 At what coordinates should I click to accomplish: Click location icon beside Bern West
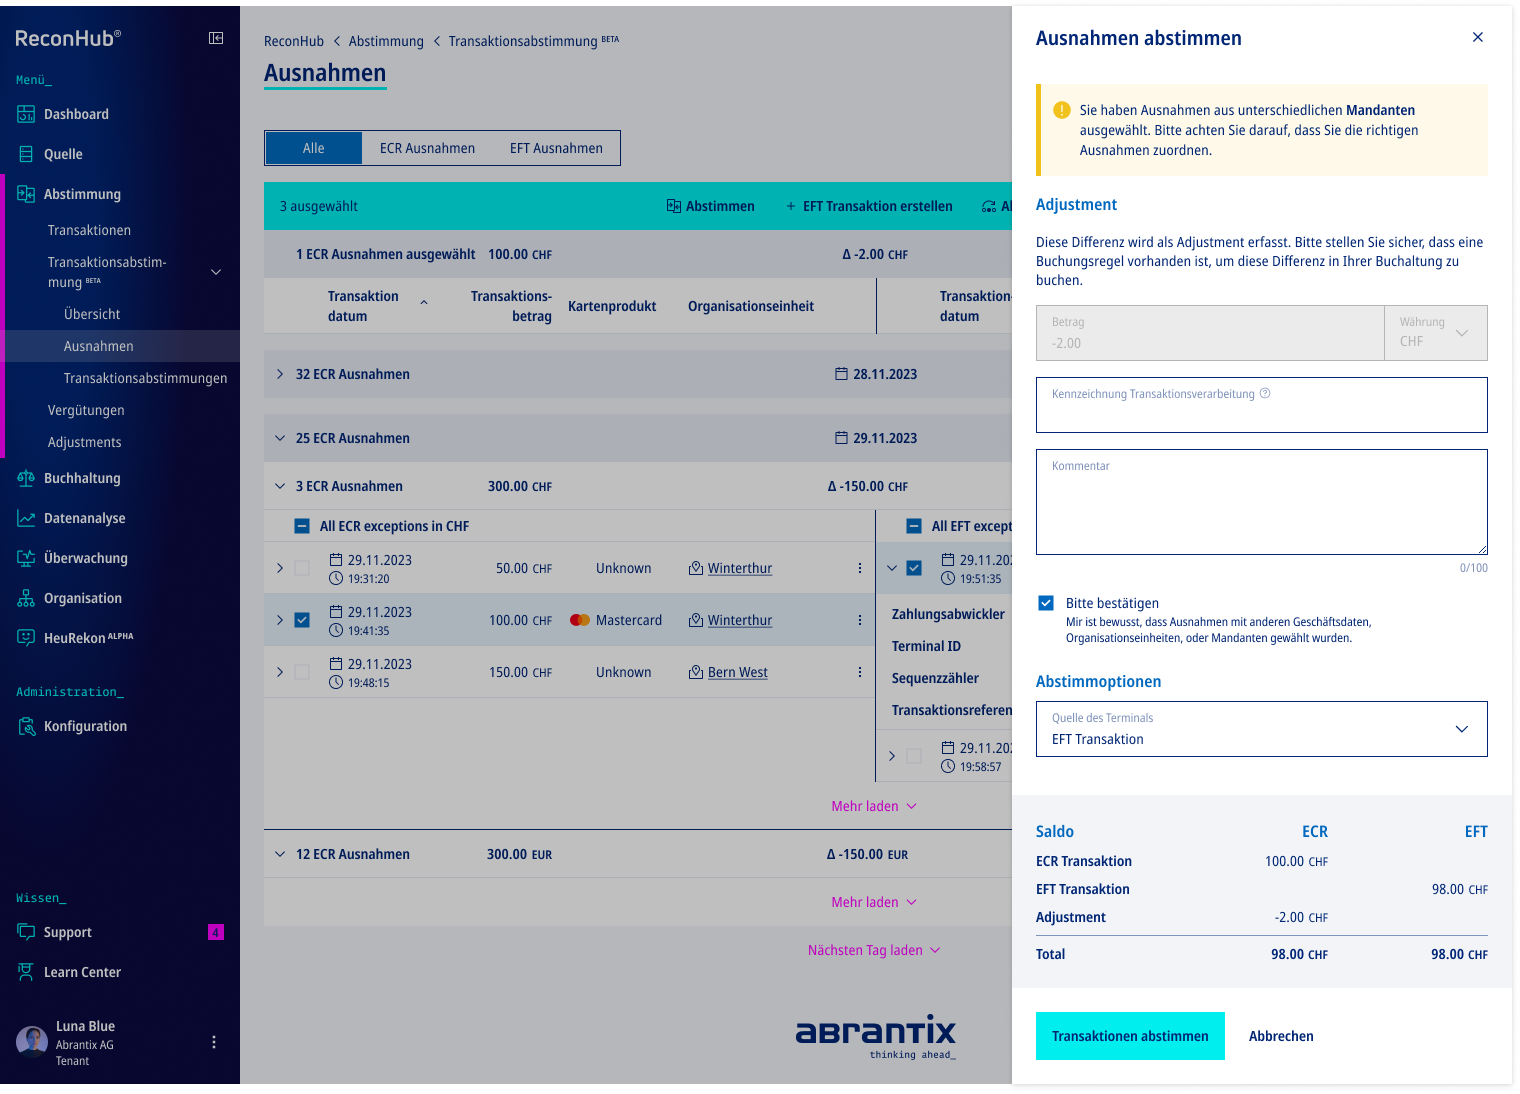[696, 672]
